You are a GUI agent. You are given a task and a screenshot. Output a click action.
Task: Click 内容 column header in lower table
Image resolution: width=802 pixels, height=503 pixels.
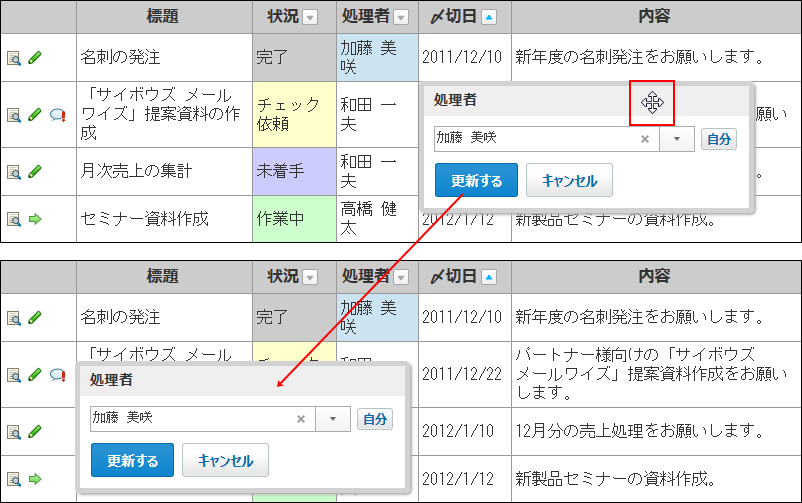coord(655,277)
